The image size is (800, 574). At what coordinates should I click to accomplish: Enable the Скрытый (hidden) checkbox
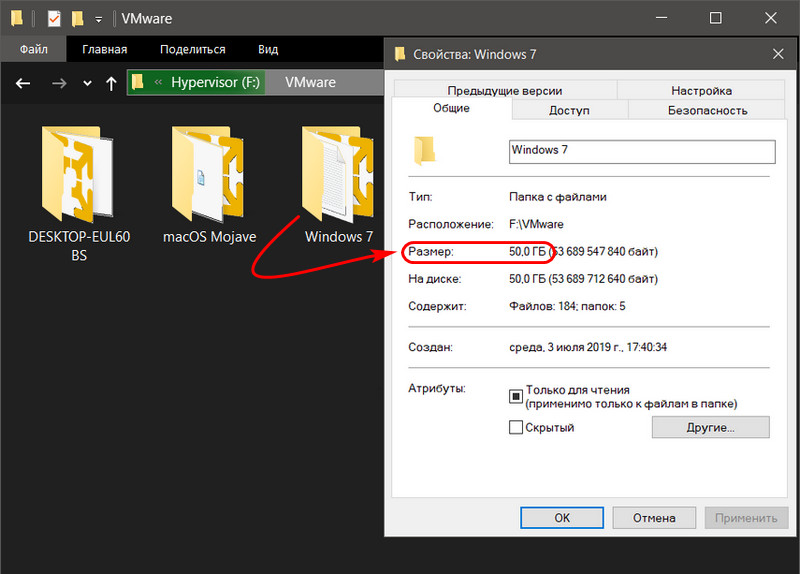(516, 427)
